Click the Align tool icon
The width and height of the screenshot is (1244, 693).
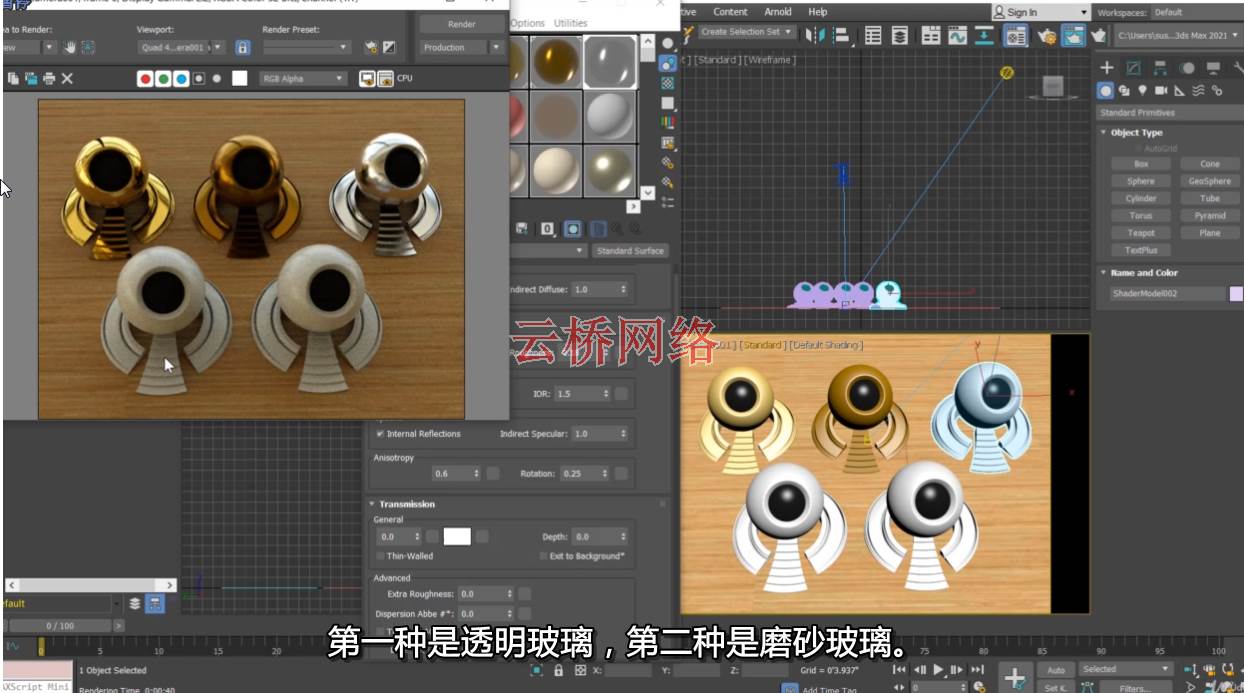point(840,35)
